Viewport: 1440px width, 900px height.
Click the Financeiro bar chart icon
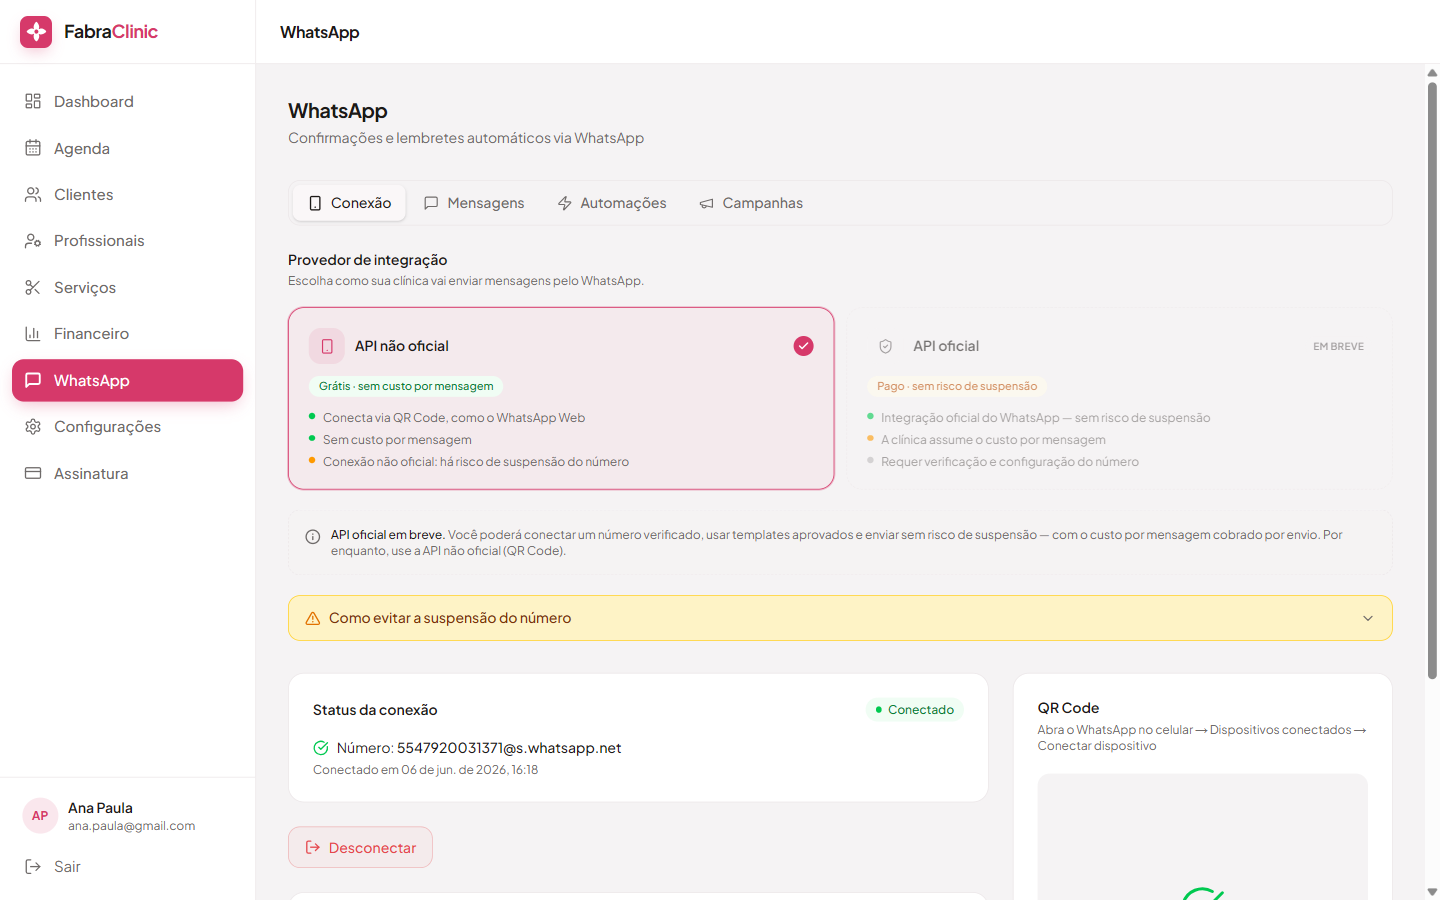pos(33,333)
